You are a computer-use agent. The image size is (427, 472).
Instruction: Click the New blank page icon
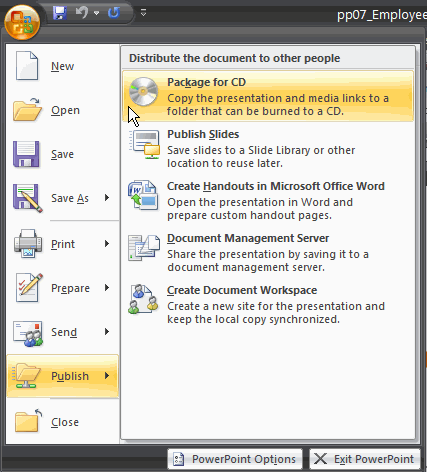click(27, 66)
